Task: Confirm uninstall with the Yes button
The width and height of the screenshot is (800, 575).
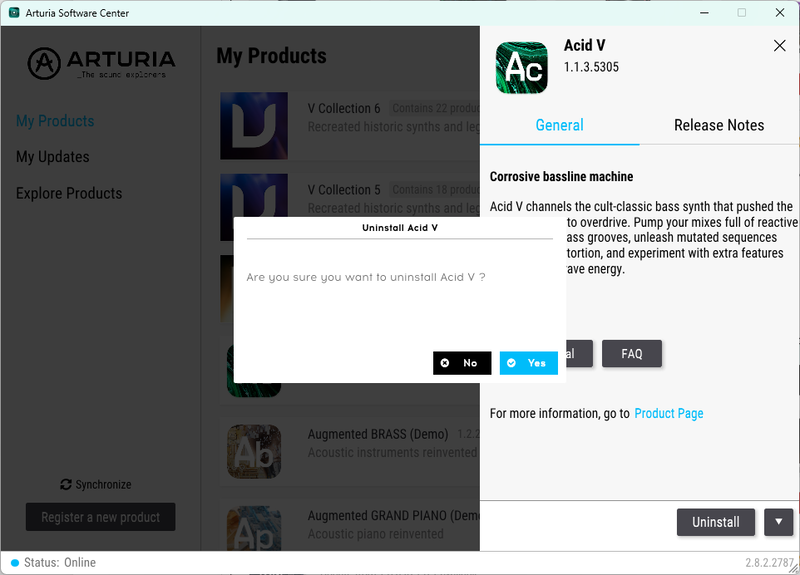Action: [x=528, y=363]
